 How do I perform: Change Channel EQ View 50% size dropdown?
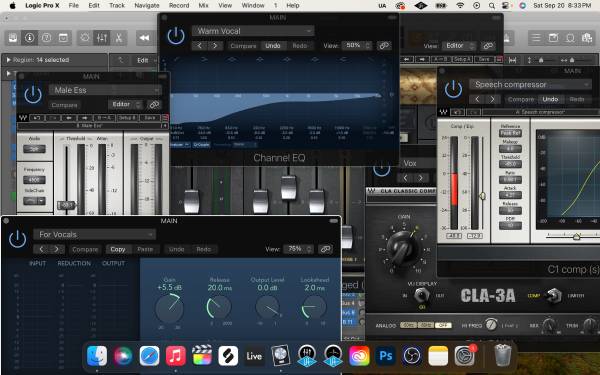click(356, 46)
